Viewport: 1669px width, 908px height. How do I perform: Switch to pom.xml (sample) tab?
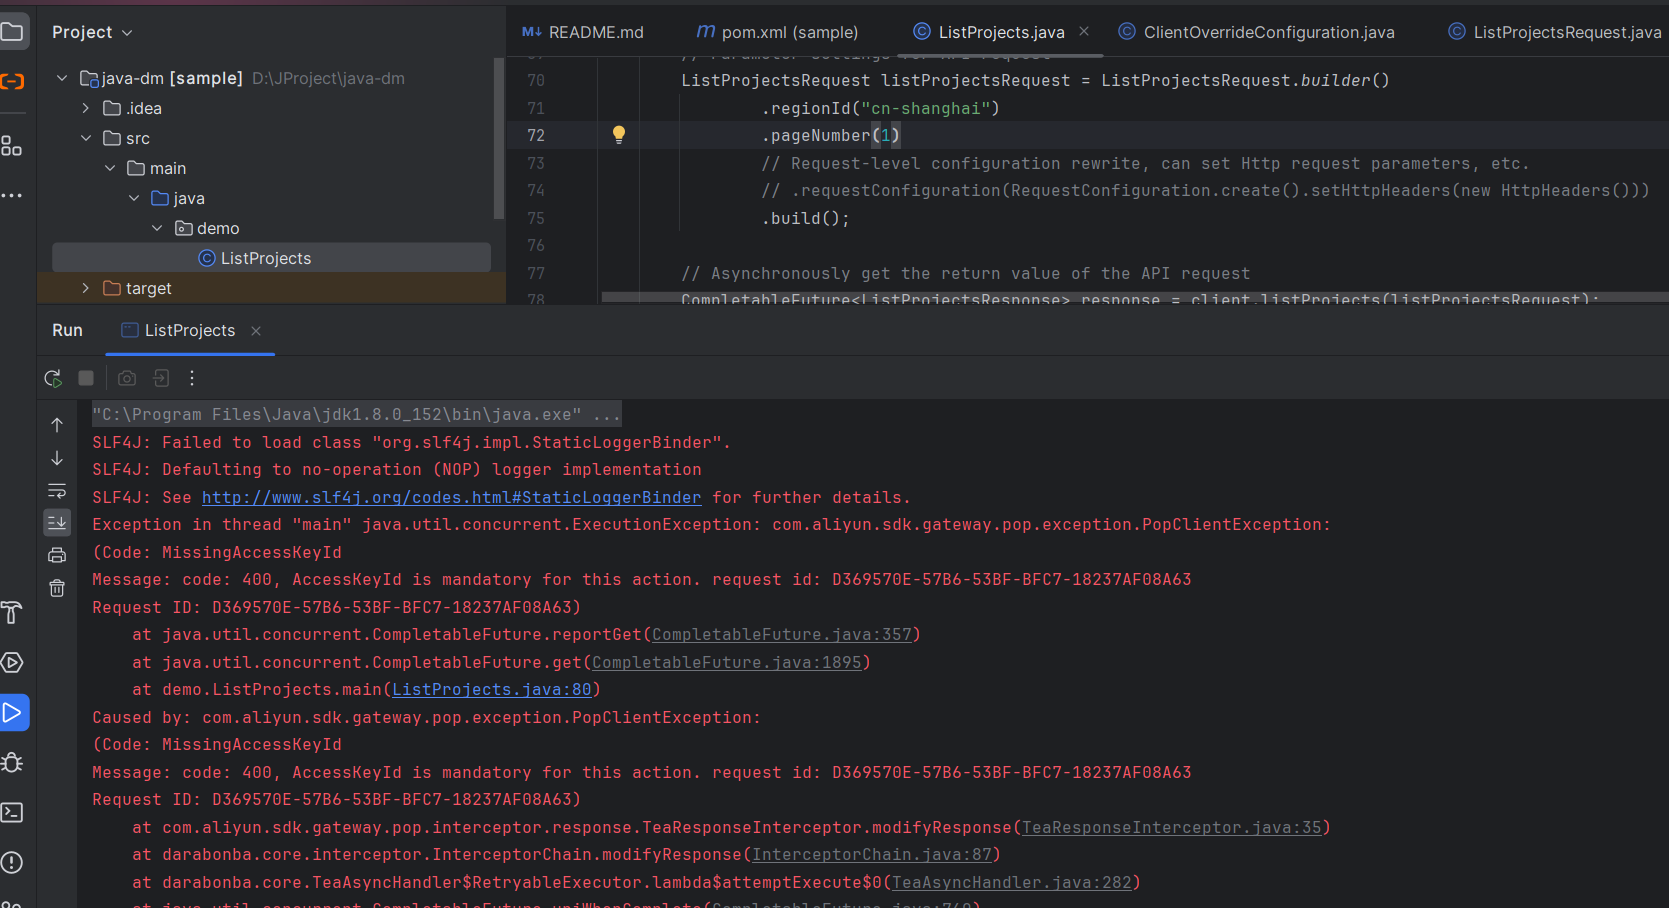(x=777, y=32)
